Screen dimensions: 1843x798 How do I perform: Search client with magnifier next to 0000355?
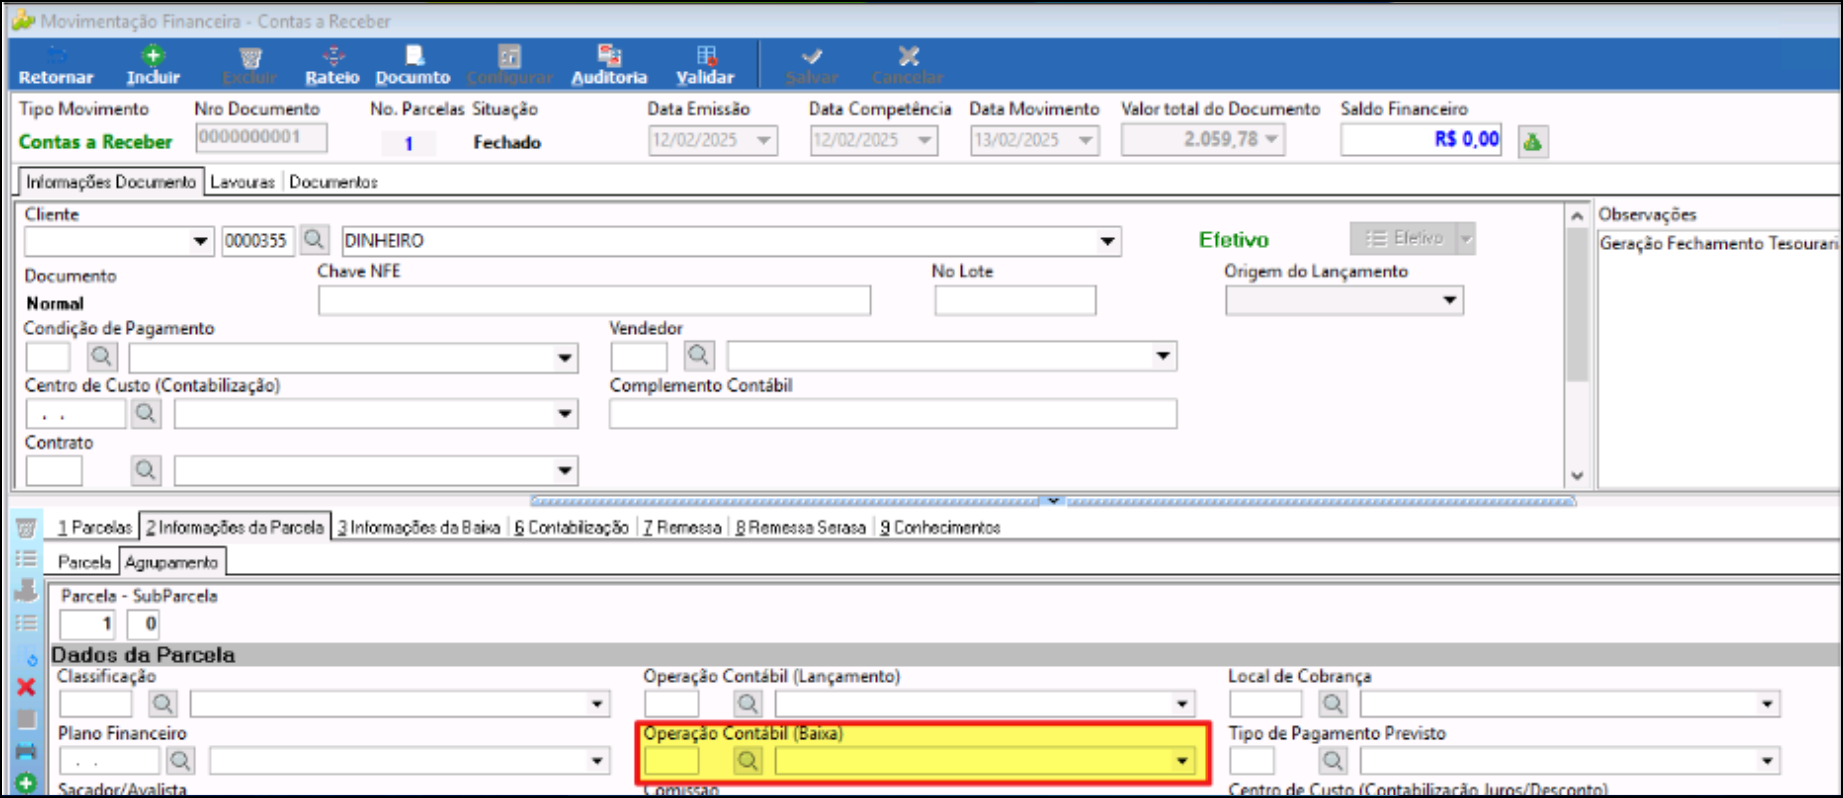314,240
